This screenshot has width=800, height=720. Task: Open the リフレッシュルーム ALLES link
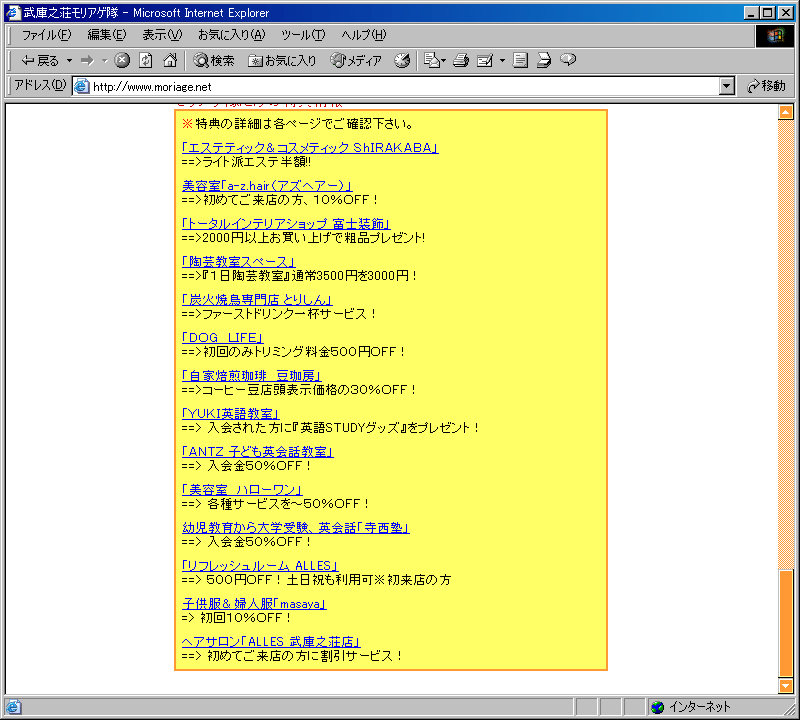pyautogui.click(x=260, y=566)
